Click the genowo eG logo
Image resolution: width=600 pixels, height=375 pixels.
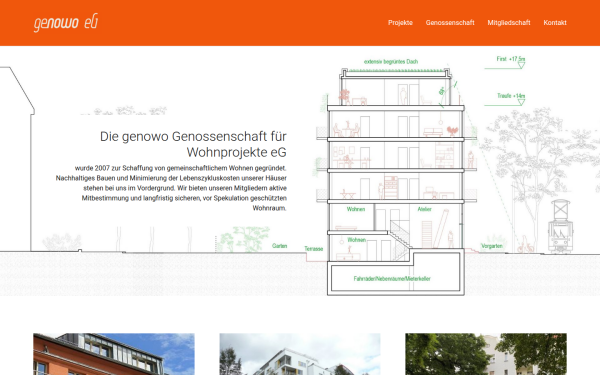66,23
